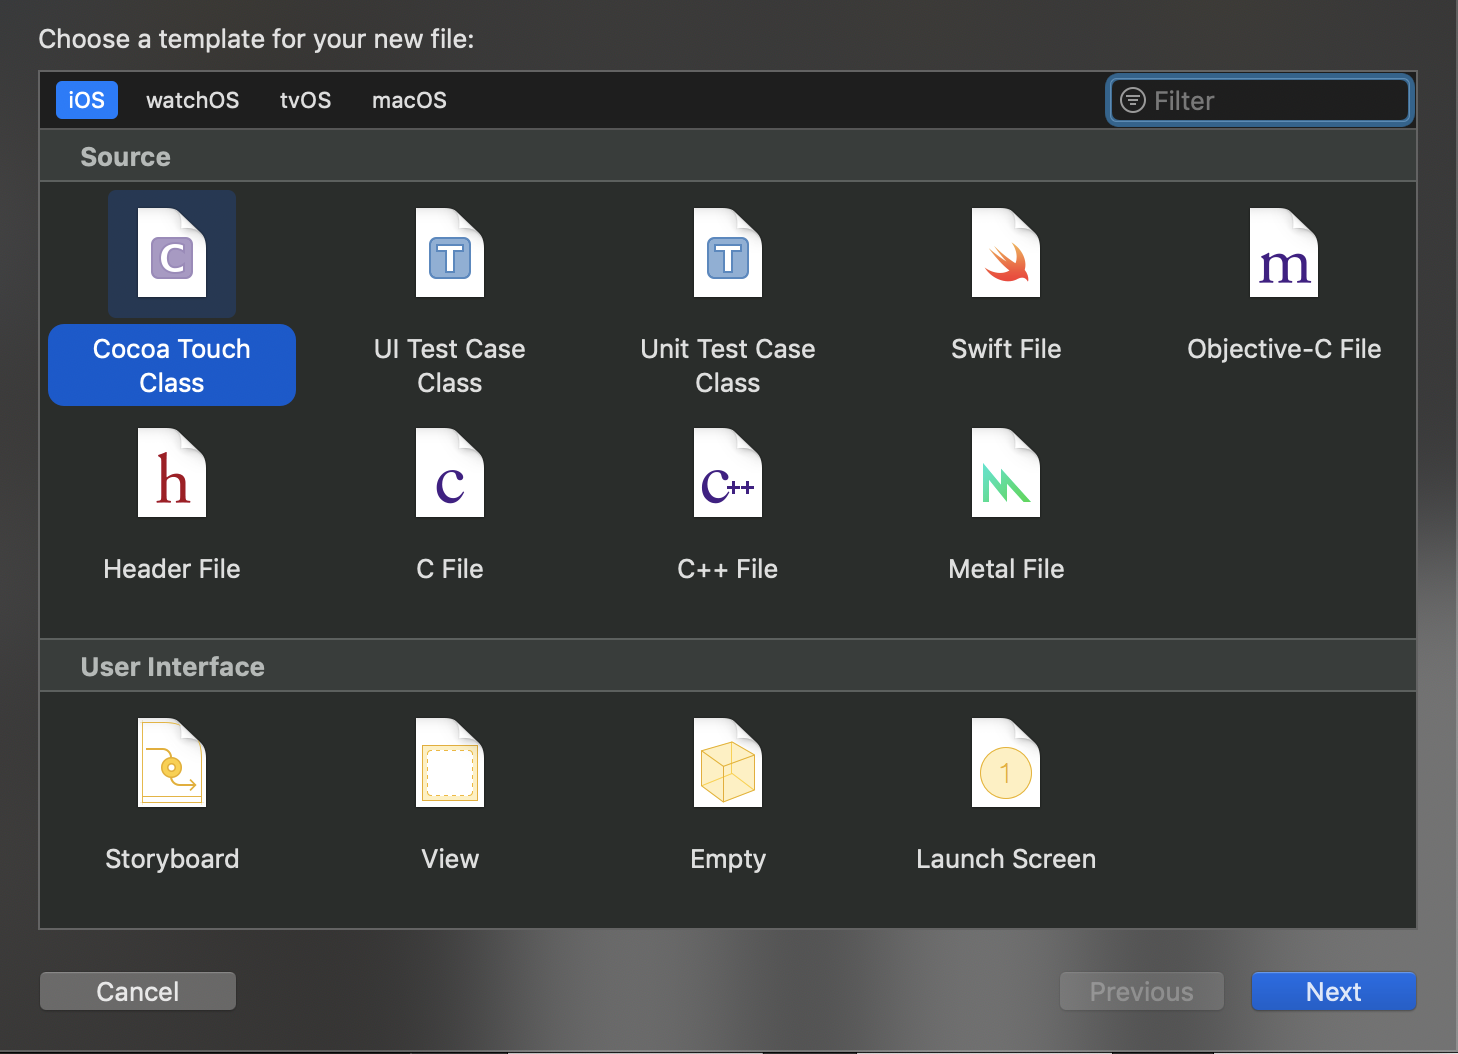Pick the Launch Screen template icon
The image size is (1458, 1054).
click(x=1006, y=763)
